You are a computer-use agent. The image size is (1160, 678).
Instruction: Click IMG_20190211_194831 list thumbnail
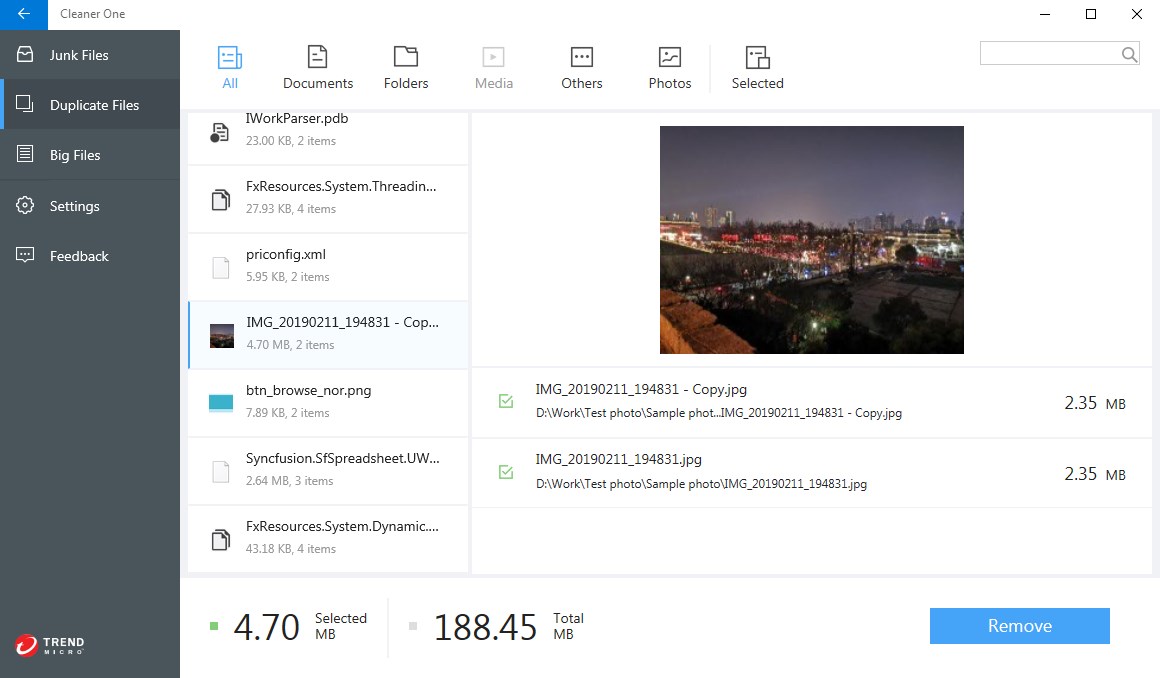[x=222, y=336]
